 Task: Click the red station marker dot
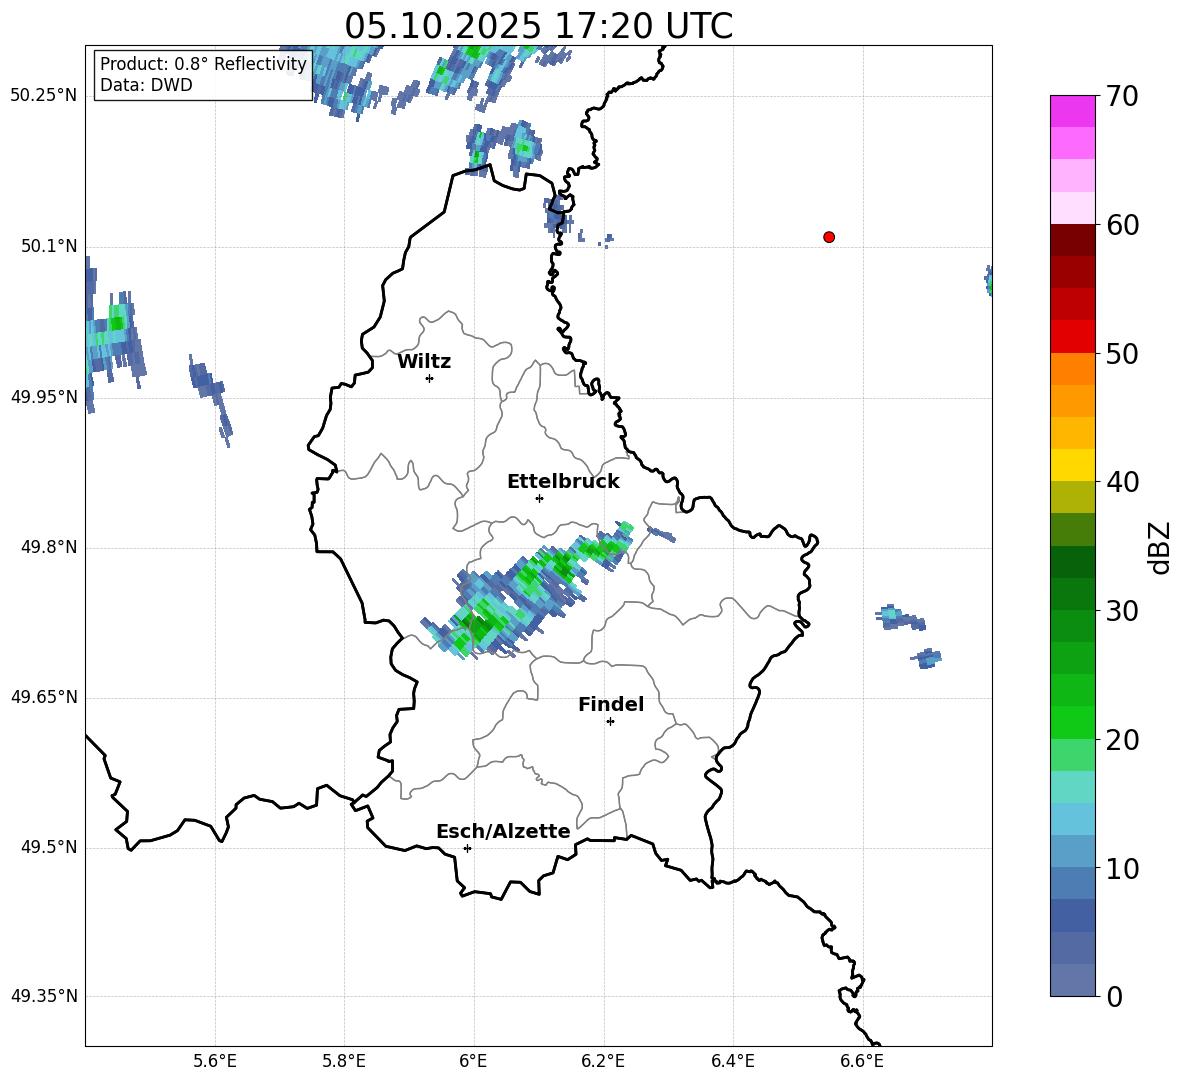[829, 237]
